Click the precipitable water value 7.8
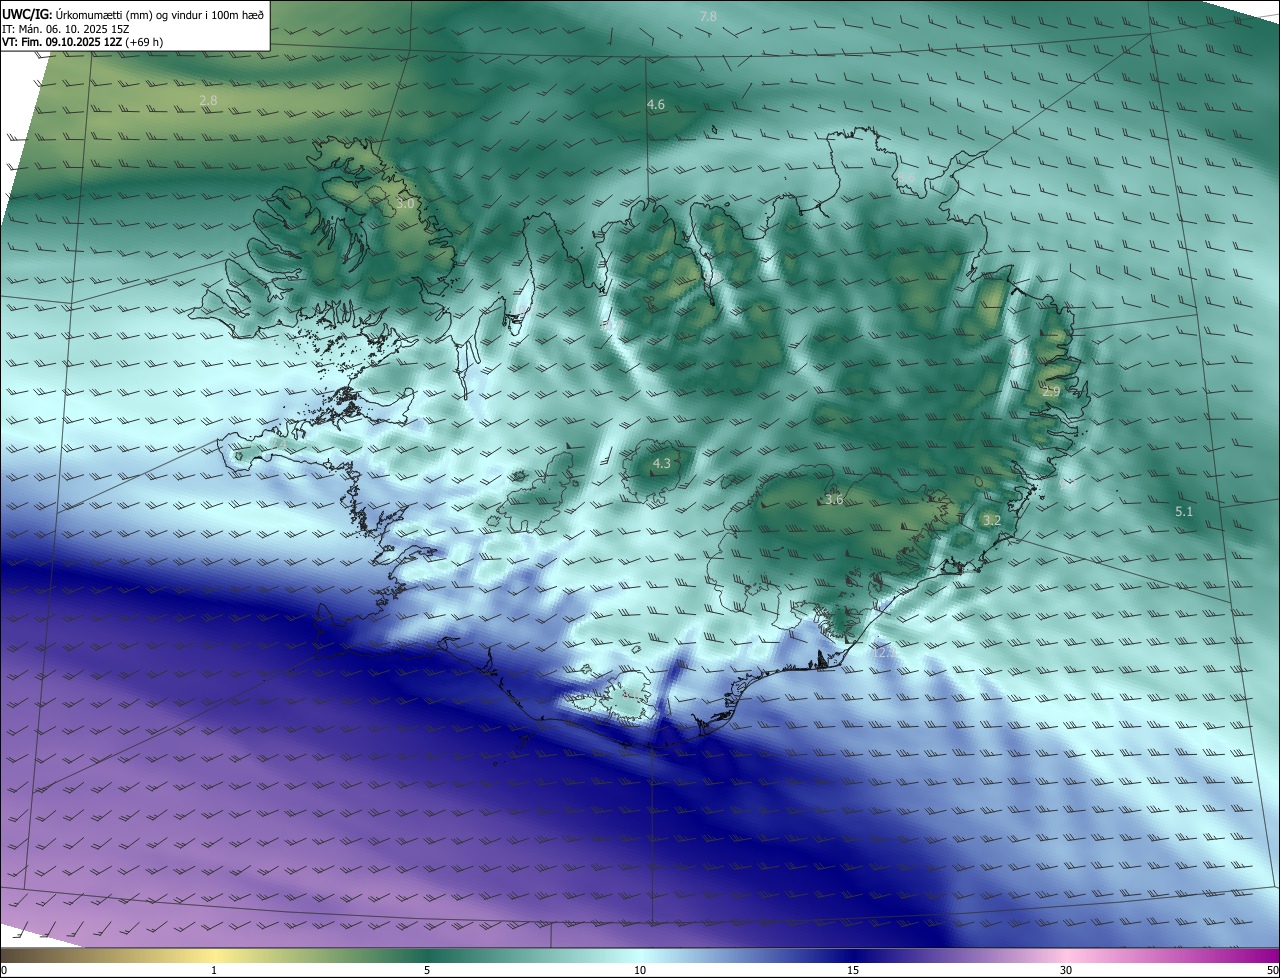 tap(708, 16)
